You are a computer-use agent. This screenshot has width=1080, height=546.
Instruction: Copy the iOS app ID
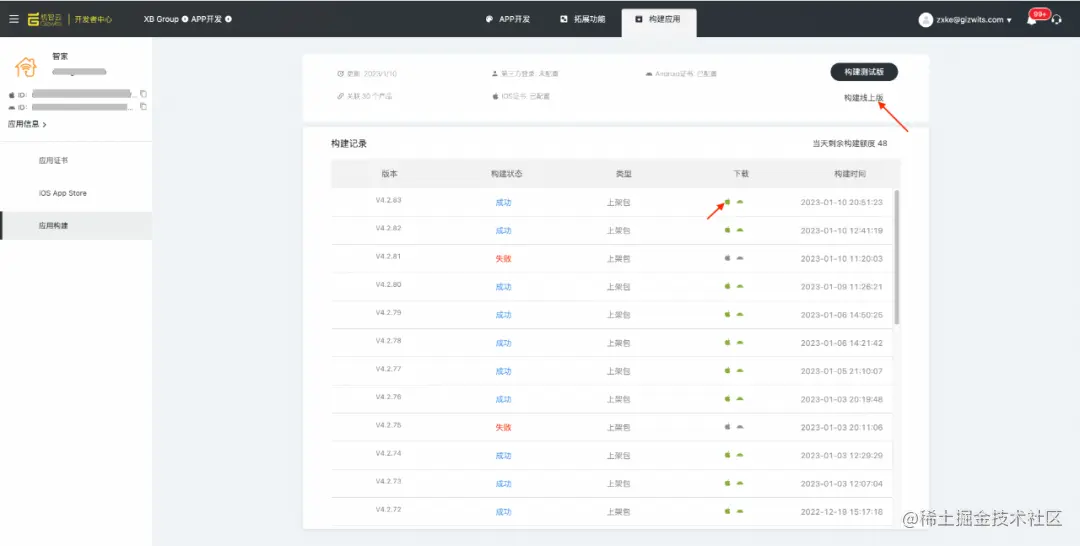(x=143, y=94)
